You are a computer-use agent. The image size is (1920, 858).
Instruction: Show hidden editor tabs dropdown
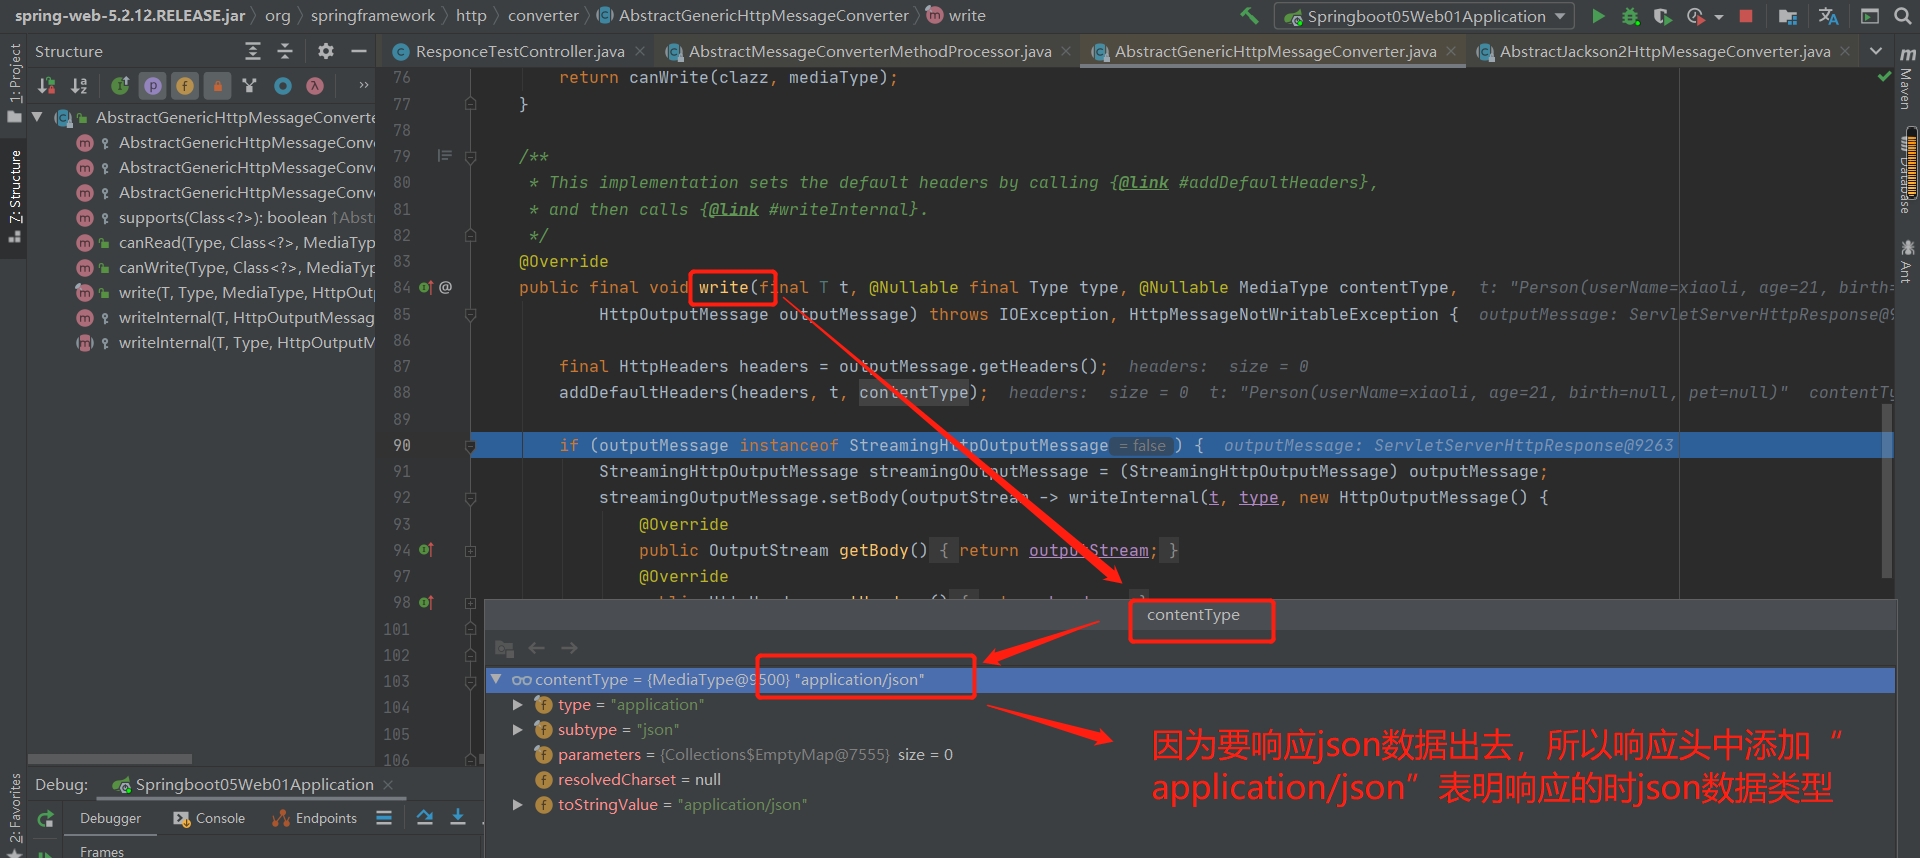click(1876, 51)
